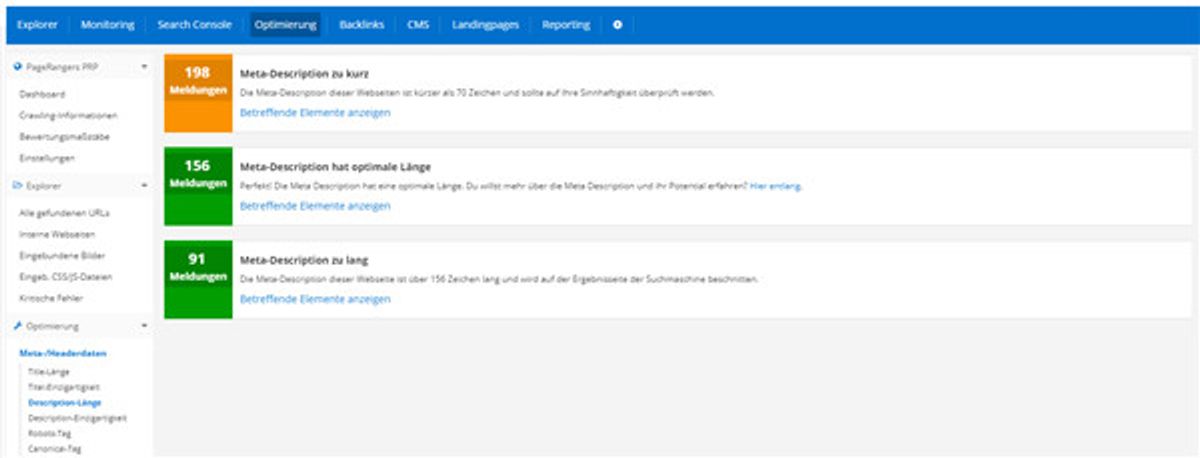Click the globe icon beside PageRangers PRP
1200x458 pixels.
click(17, 66)
